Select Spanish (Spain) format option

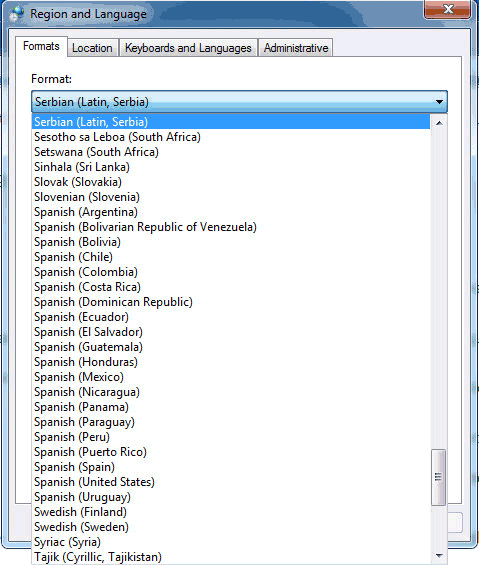coord(231,467)
